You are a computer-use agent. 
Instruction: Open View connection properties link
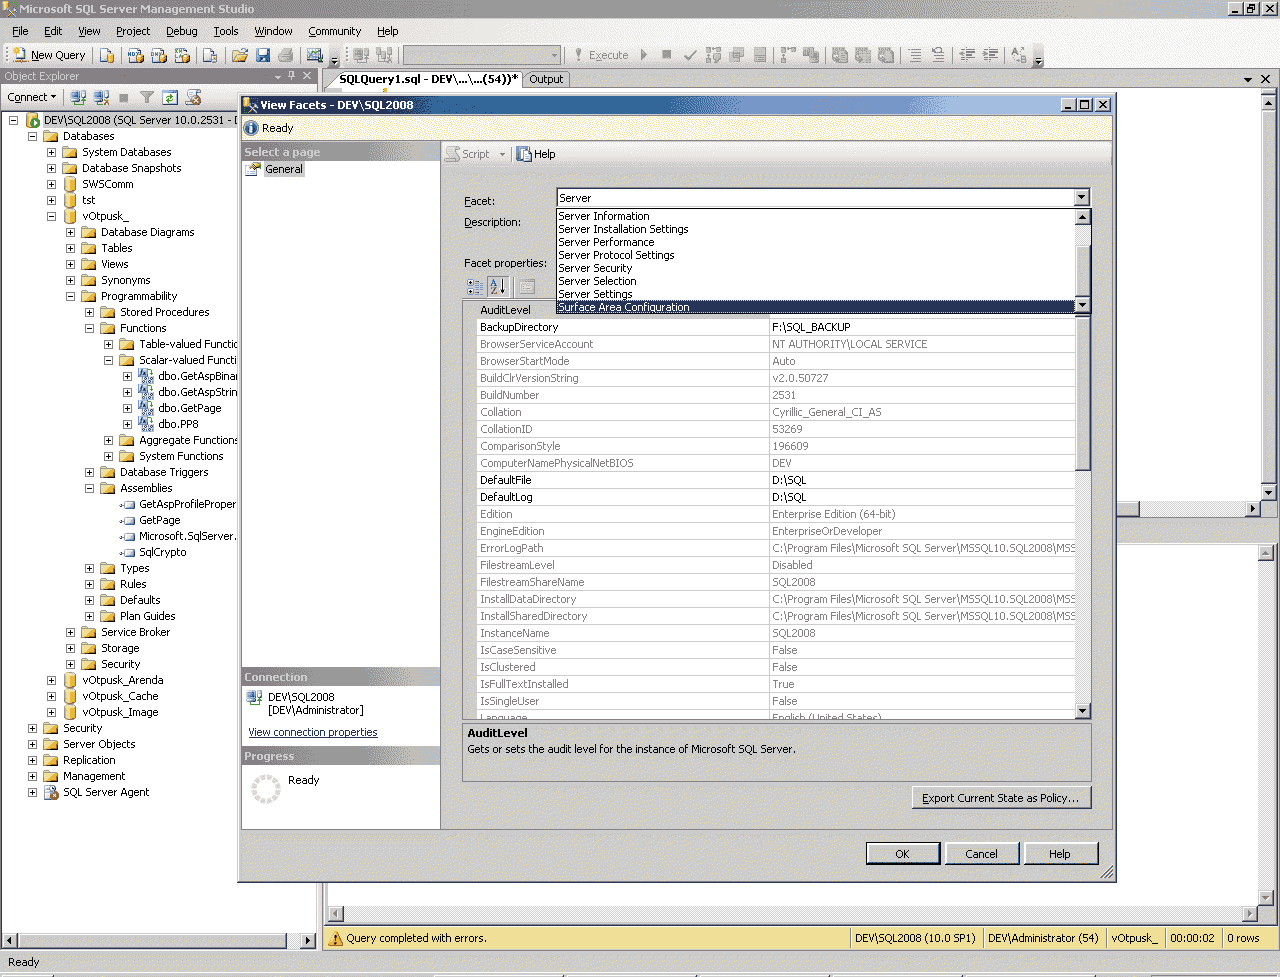[x=313, y=732]
